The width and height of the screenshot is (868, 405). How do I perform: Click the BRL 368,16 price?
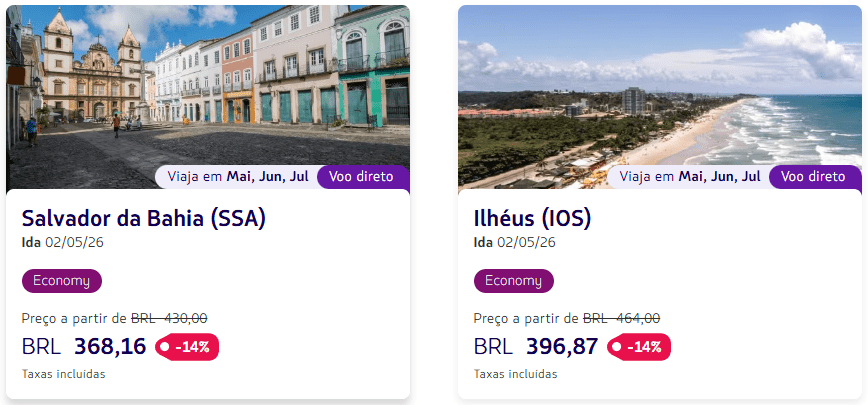(84, 347)
